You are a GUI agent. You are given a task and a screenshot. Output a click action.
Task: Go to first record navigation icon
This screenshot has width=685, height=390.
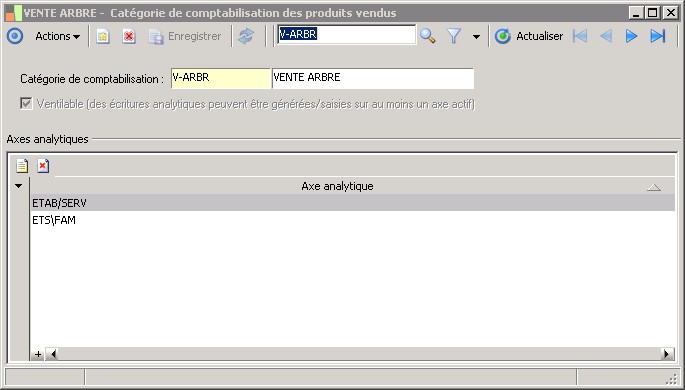coord(580,36)
